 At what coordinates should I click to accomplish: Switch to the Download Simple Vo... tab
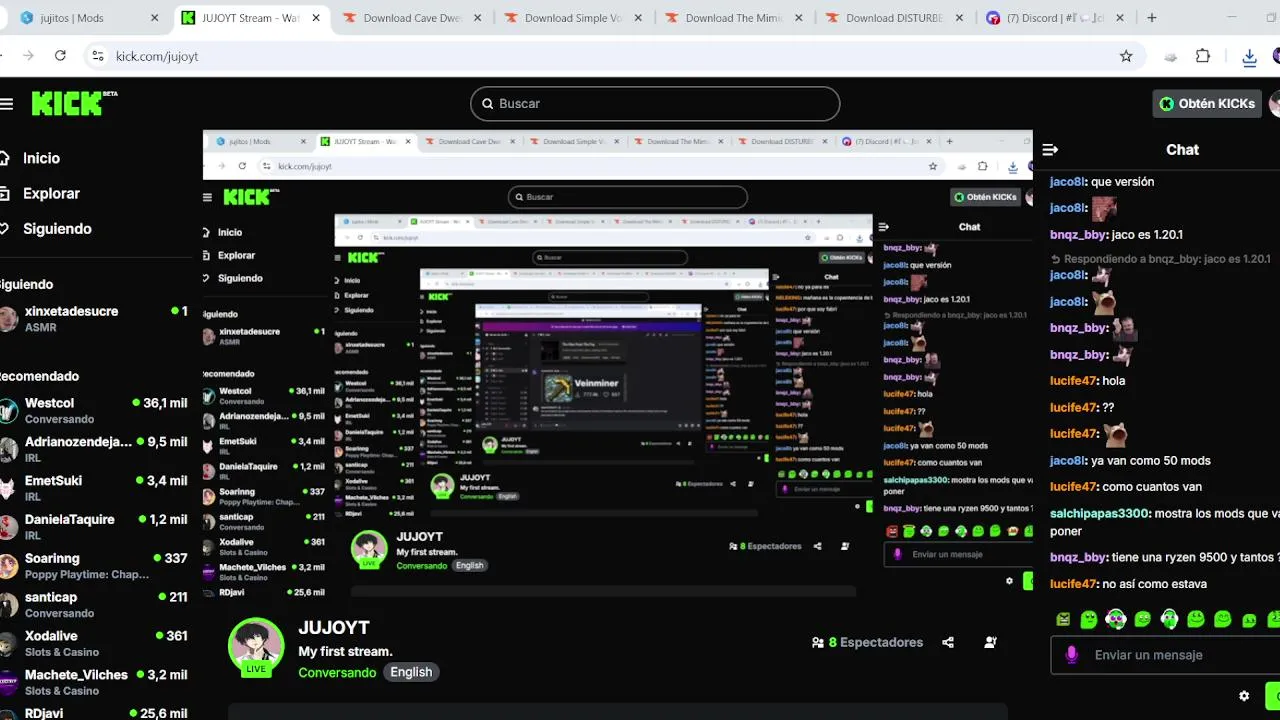pos(573,18)
